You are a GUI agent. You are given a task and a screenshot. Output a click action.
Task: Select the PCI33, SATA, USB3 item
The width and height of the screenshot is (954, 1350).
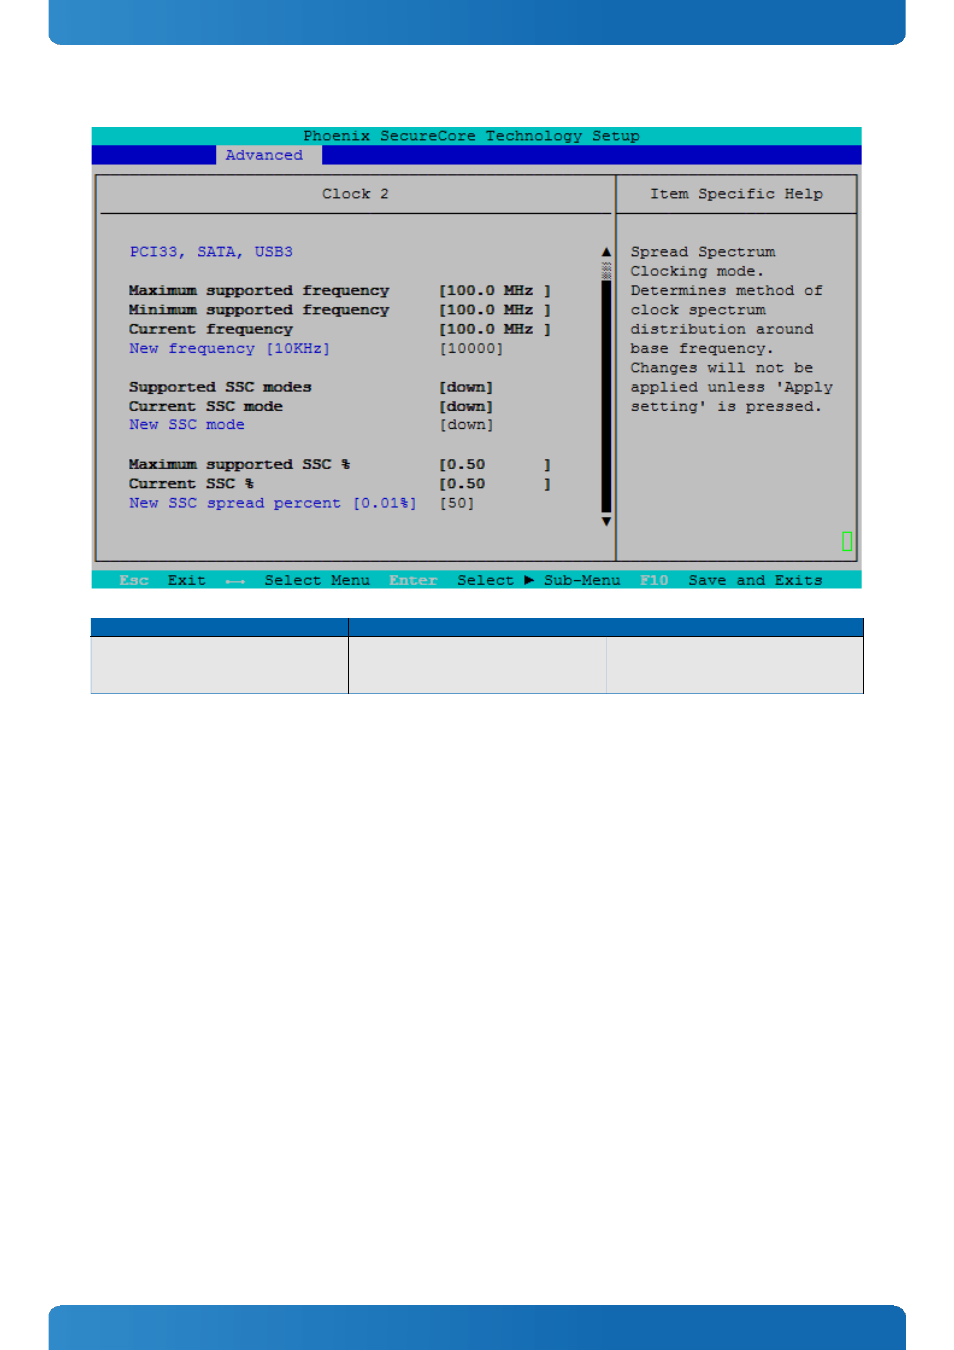211,252
